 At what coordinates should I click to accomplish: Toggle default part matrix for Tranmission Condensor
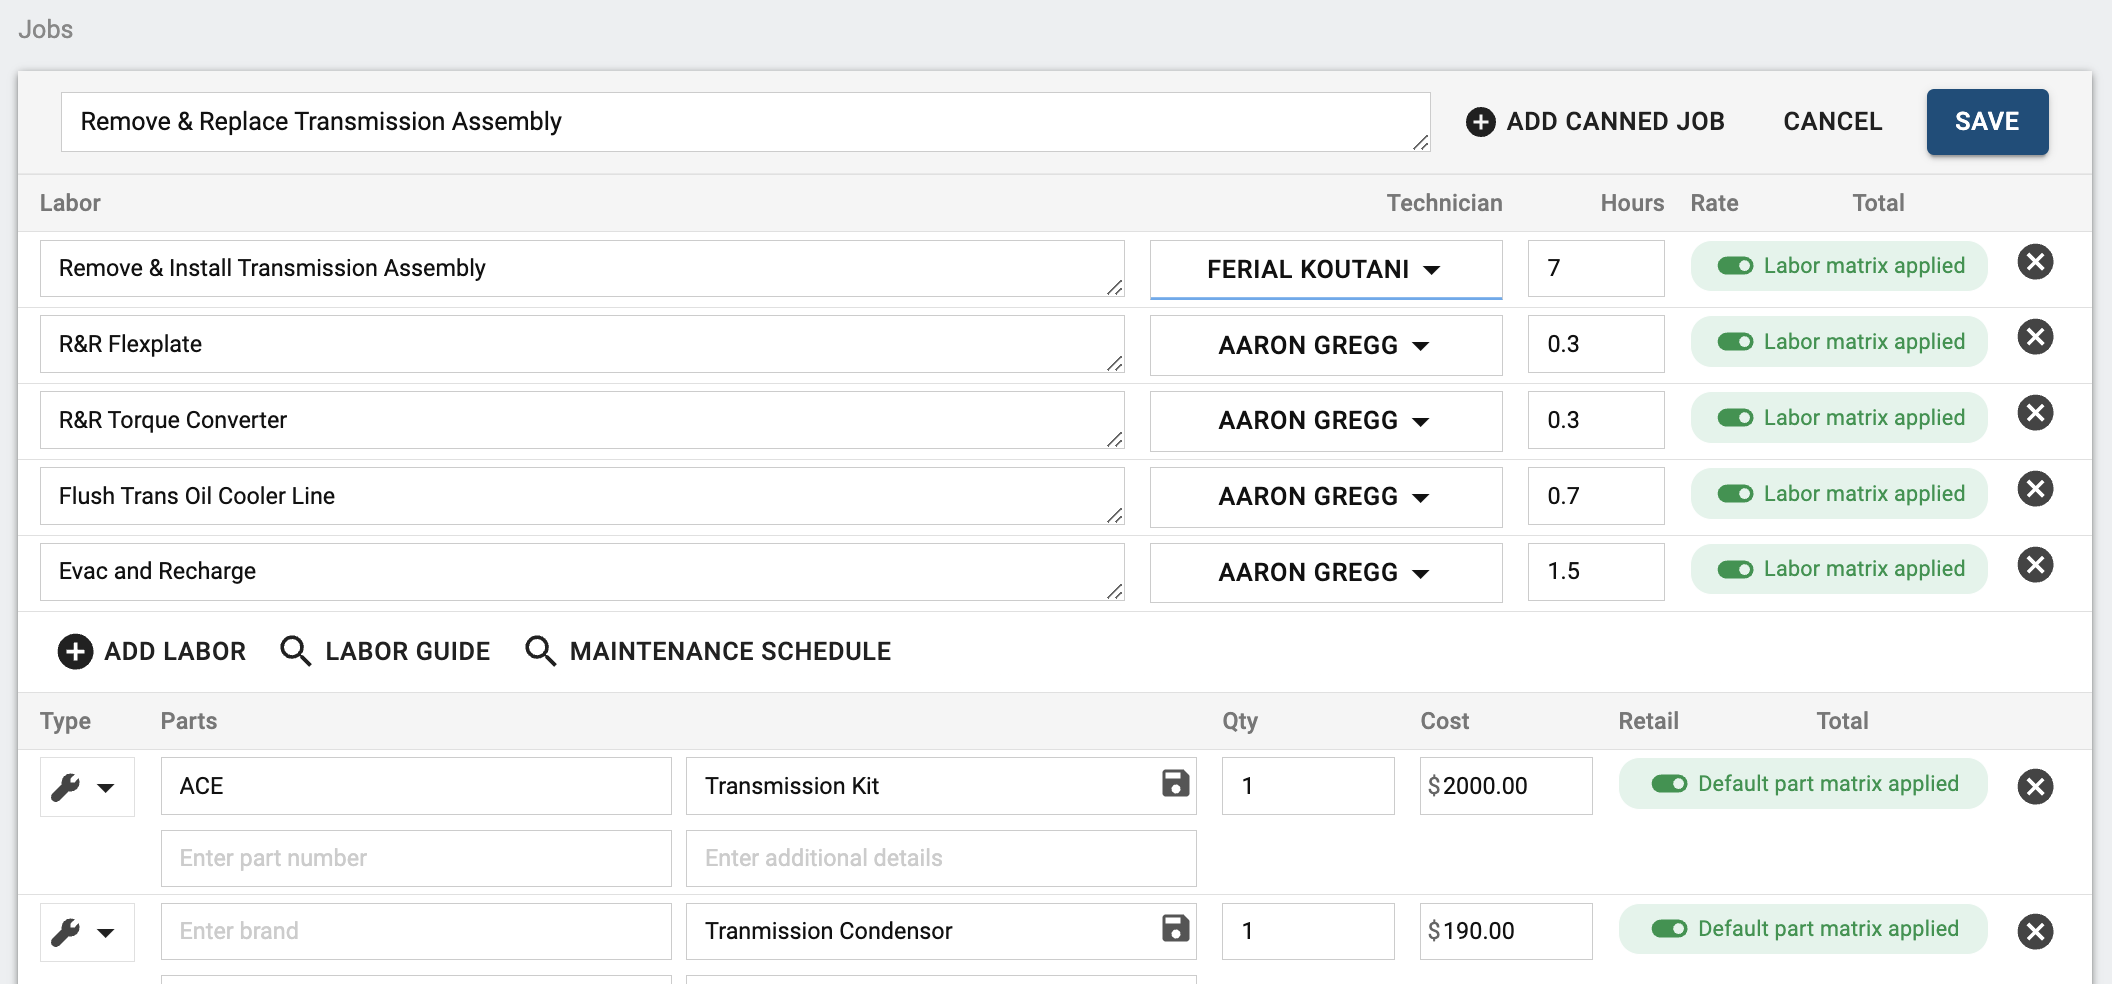[1669, 929]
